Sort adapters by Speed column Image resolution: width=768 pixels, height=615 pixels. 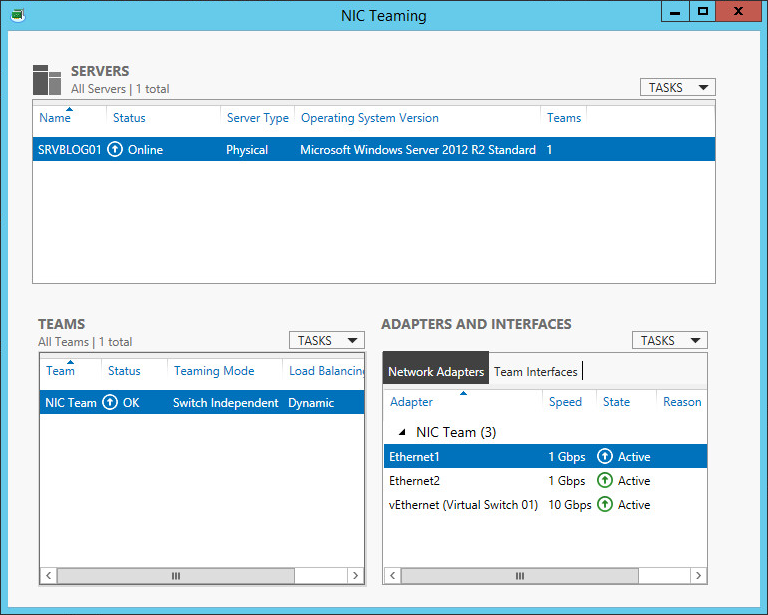(565, 402)
